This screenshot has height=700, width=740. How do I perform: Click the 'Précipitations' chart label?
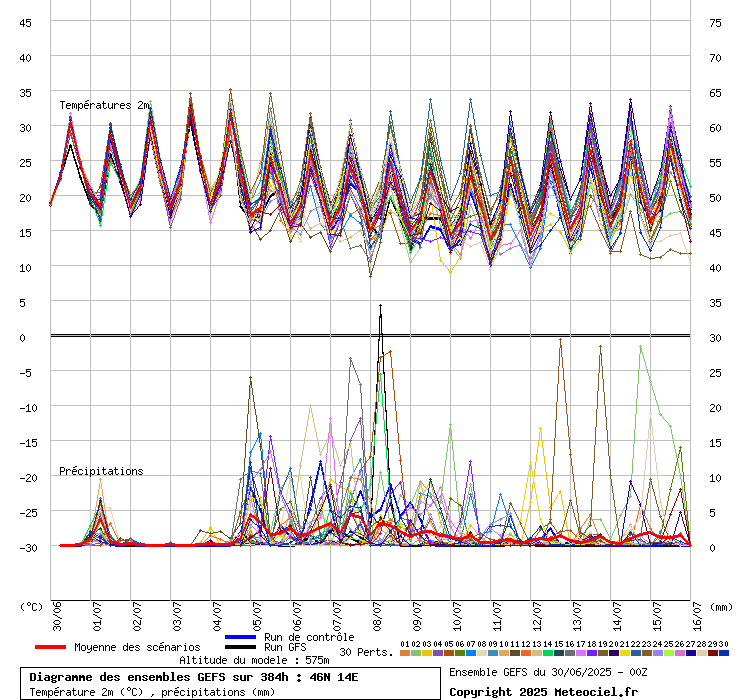click(100, 471)
